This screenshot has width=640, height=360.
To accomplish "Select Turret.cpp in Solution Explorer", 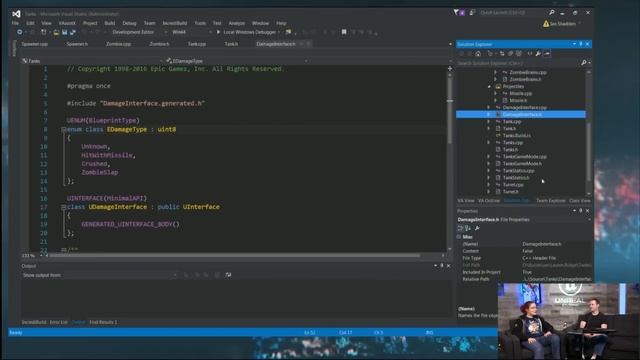I will coord(513,185).
